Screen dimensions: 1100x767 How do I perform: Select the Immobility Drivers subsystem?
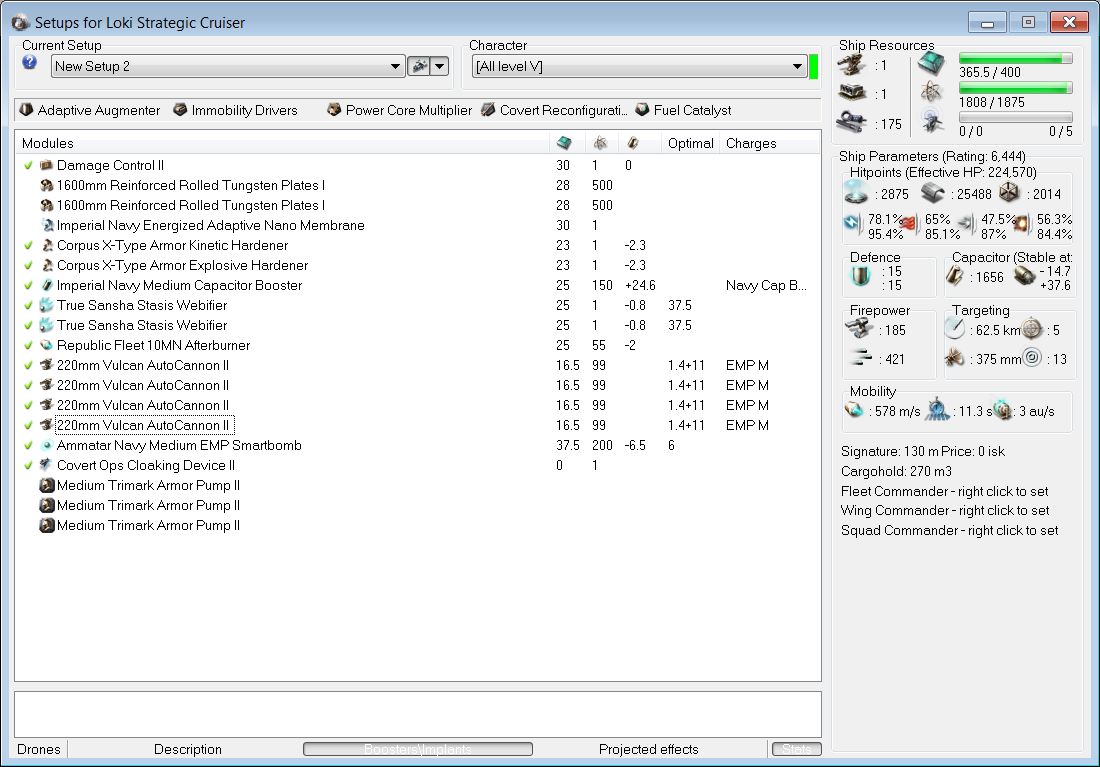click(x=236, y=110)
